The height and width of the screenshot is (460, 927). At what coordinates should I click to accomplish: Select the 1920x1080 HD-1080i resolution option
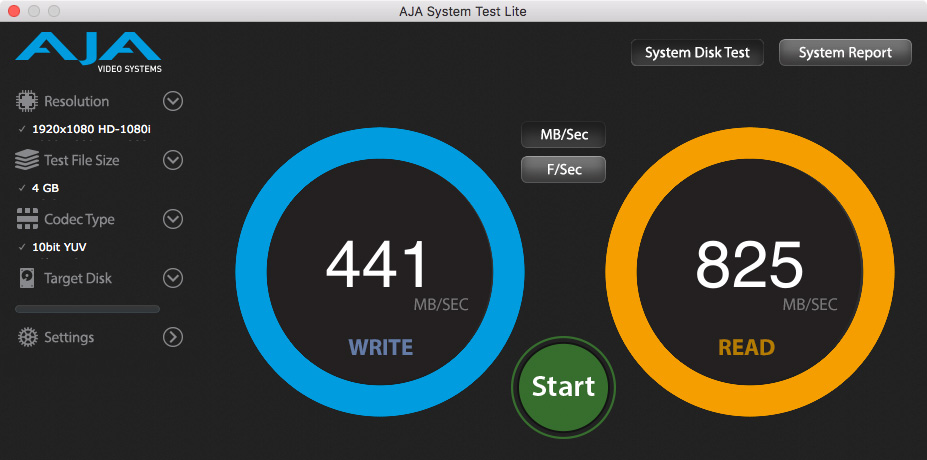[x=91, y=129]
